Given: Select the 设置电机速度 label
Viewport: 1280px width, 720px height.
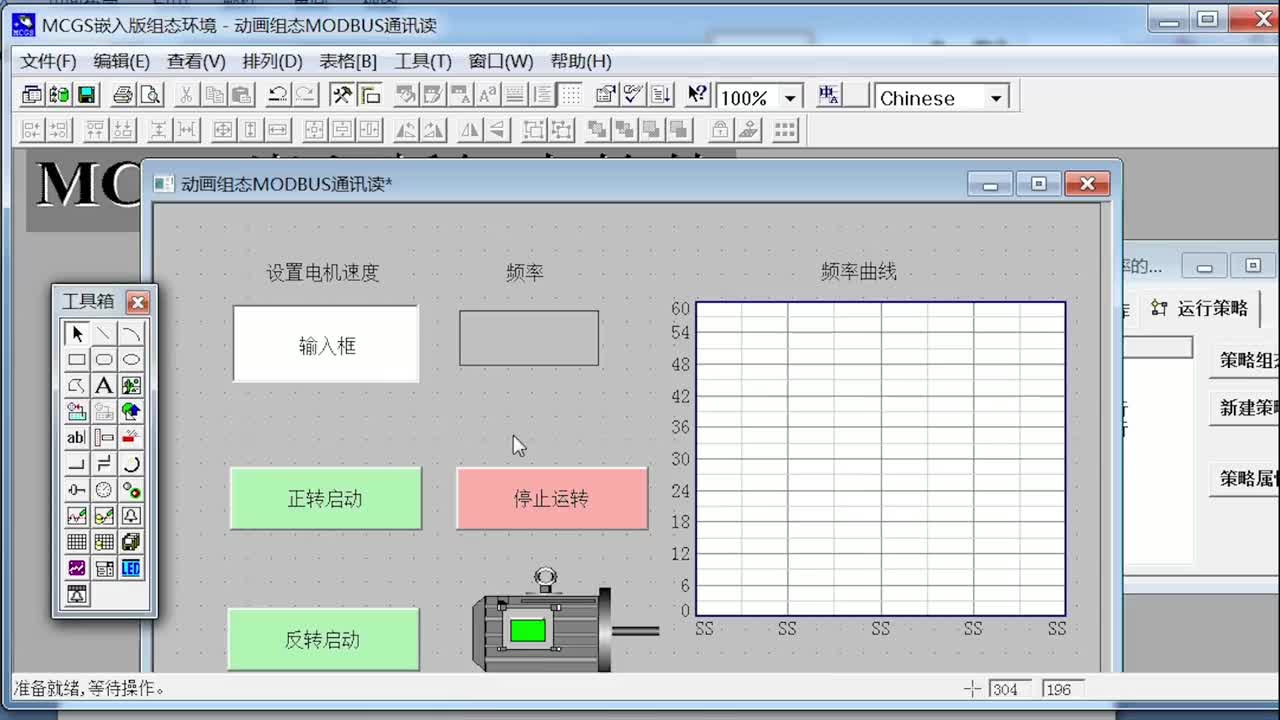Looking at the screenshot, I should pyautogui.click(x=323, y=273).
